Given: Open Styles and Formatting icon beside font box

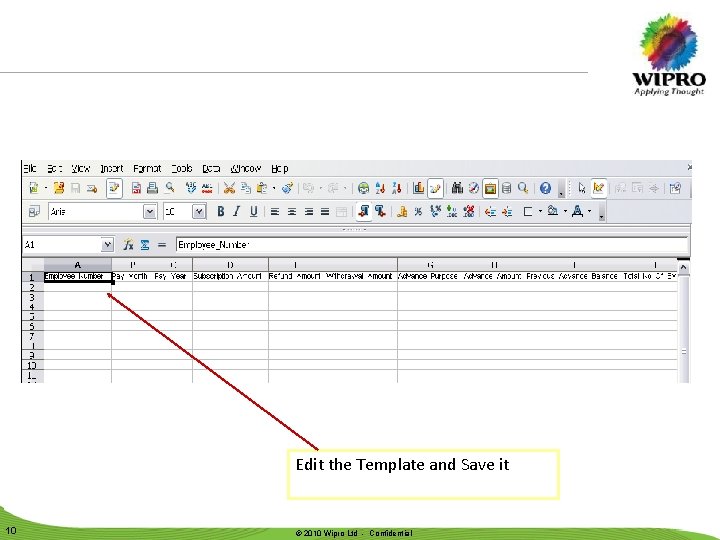Looking at the screenshot, I should point(34,212).
